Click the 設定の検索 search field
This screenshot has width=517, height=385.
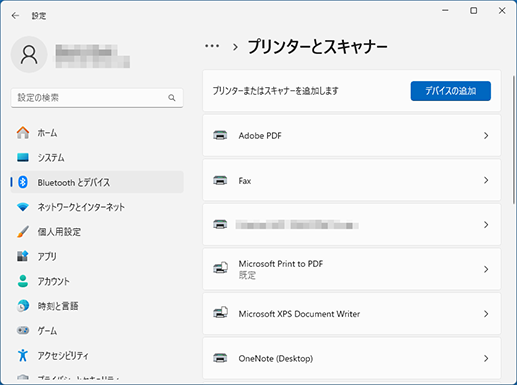click(97, 98)
